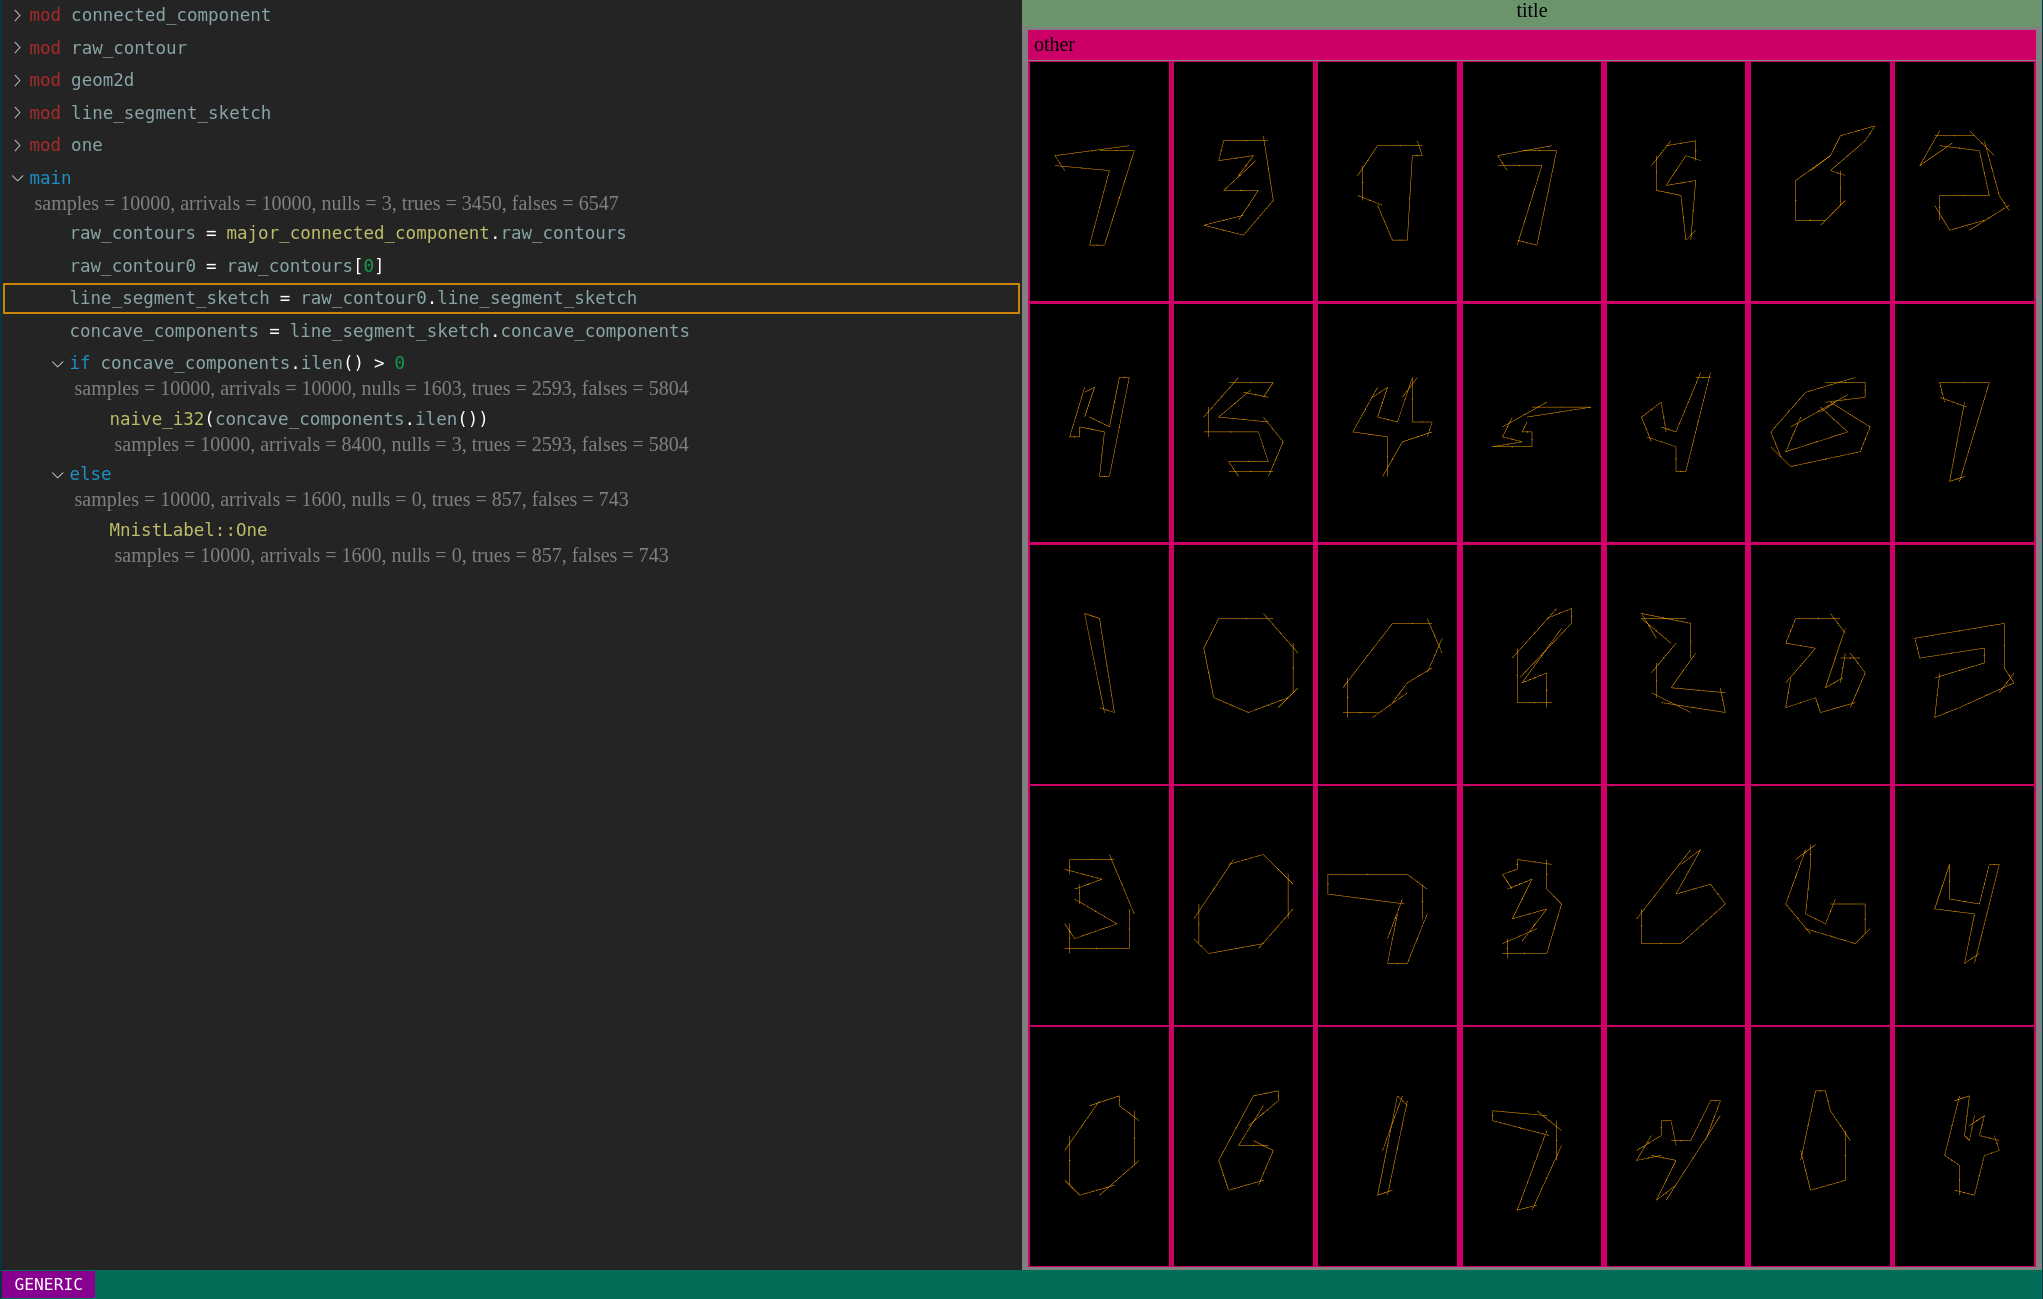Expand the raw_contour module chevron

(x=17, y=48)
